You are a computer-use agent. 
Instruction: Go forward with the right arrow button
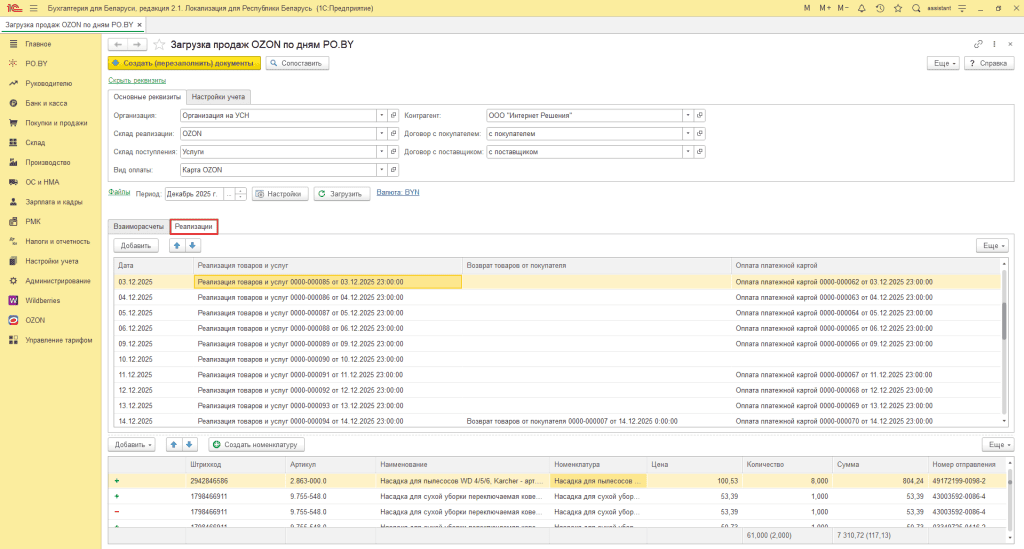pos(137,44)
